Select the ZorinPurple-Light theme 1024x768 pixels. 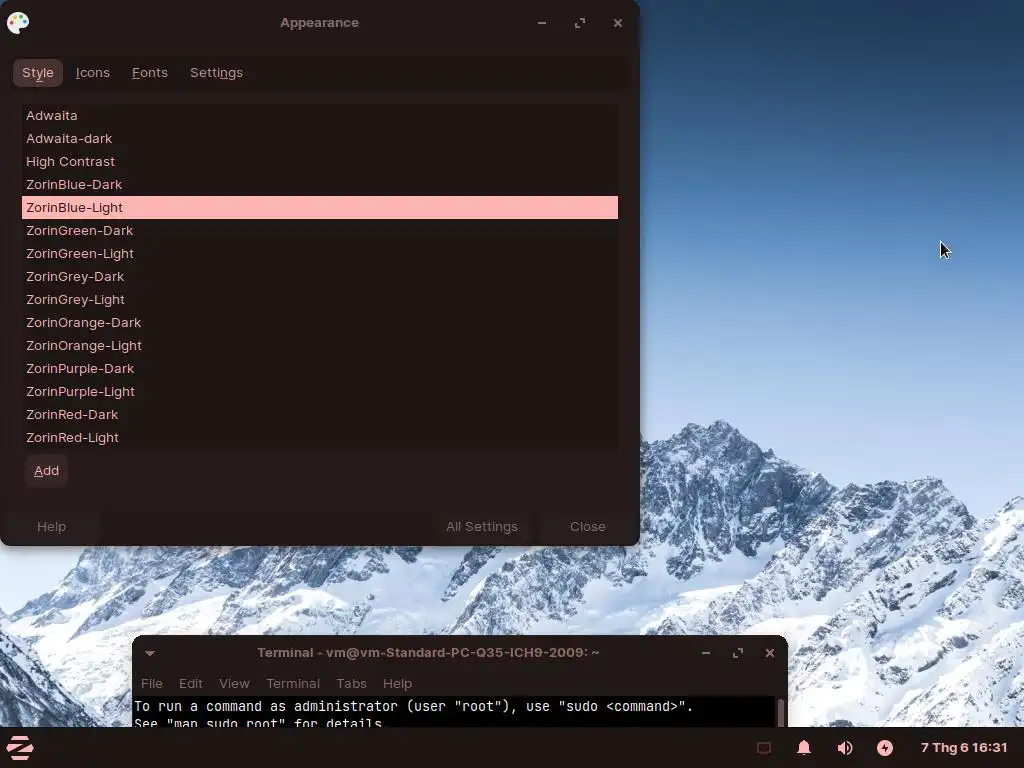tap(320, 392)
